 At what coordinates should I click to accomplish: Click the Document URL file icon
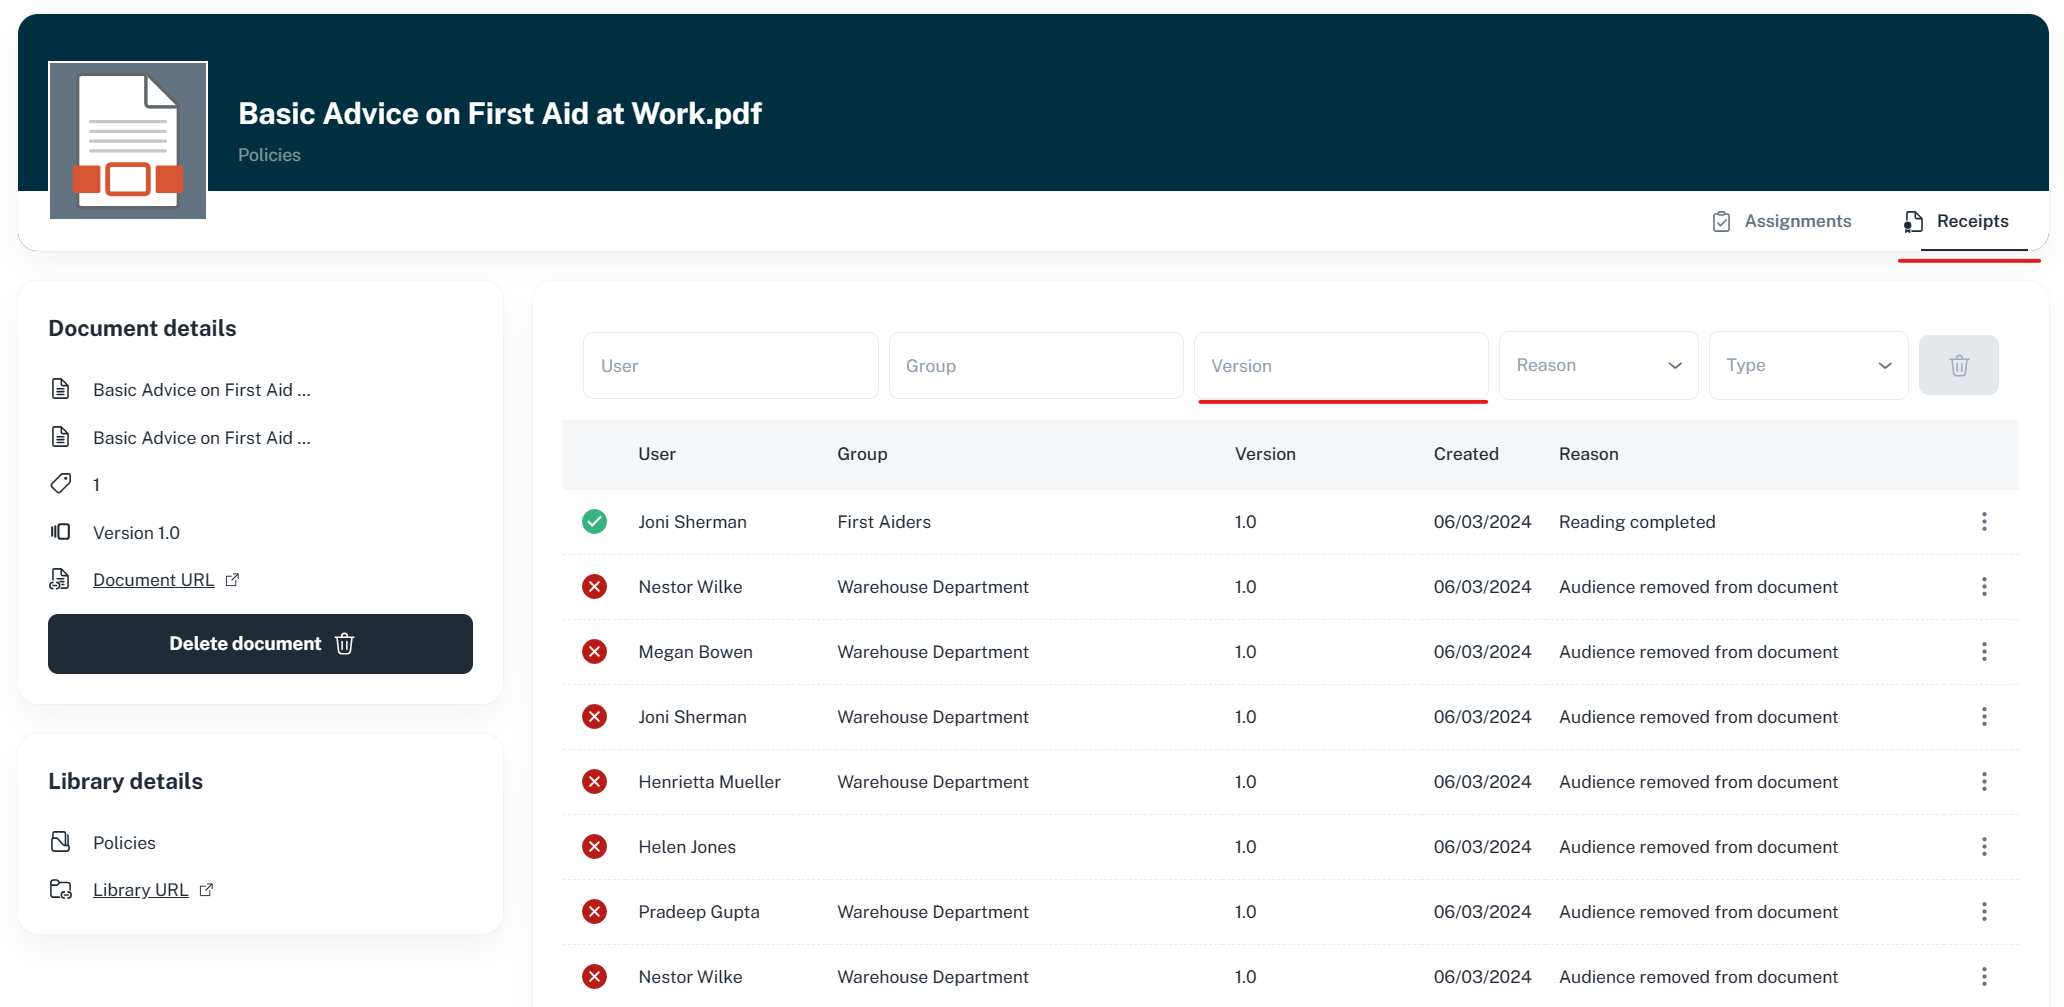click(x=60, y=579)
